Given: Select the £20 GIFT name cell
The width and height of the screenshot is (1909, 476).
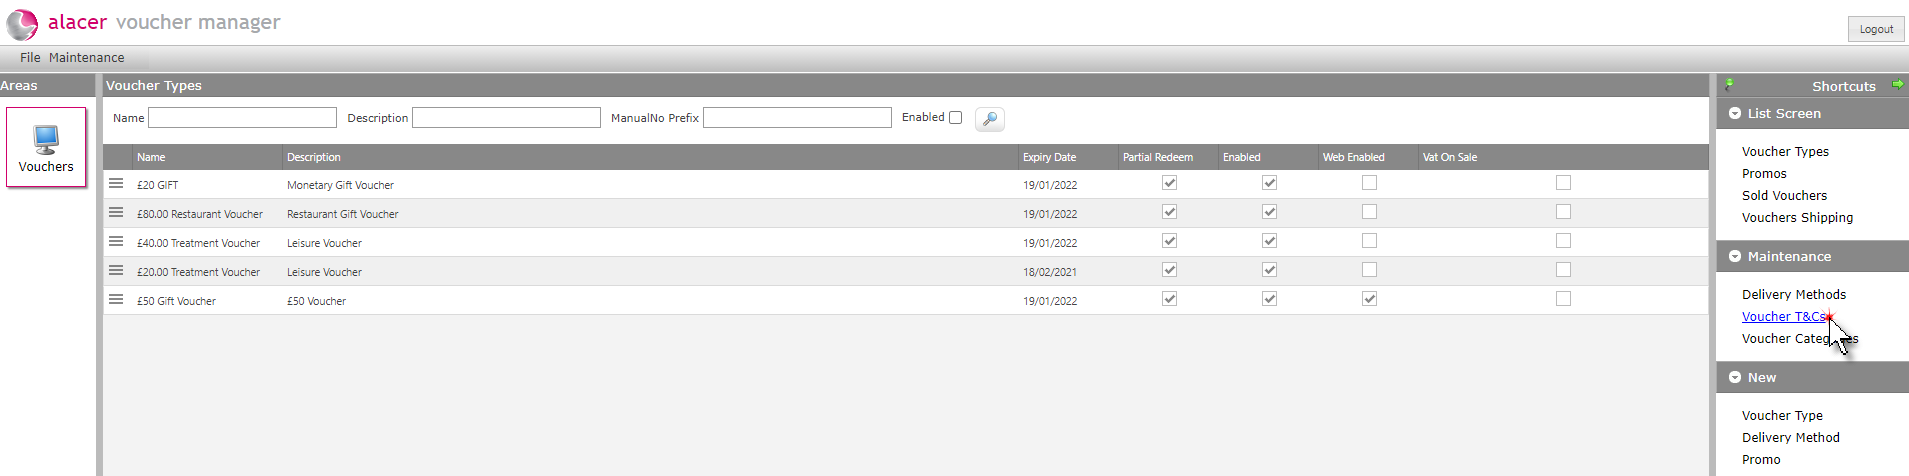Looking at the screenshot, I should (x=157, y=185).
